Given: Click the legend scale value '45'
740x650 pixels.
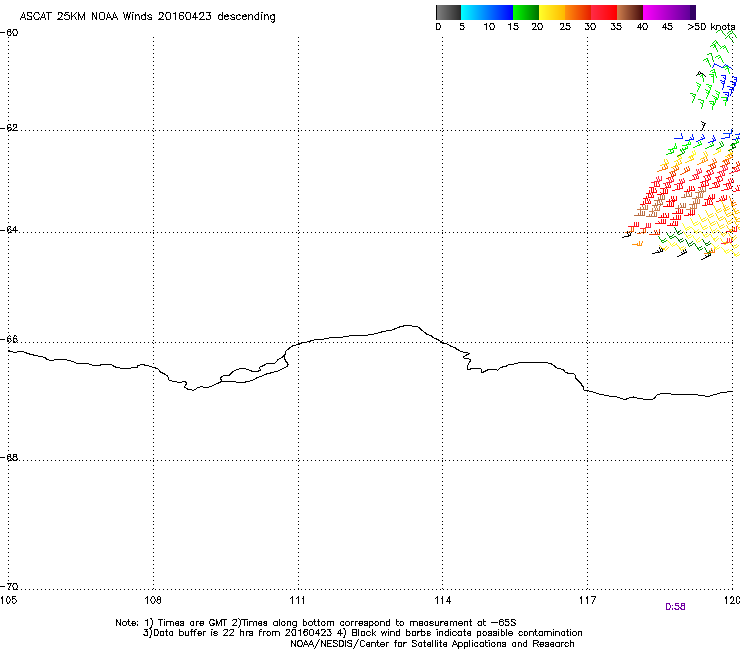Looking at the screenshot, I should (667, 27).
